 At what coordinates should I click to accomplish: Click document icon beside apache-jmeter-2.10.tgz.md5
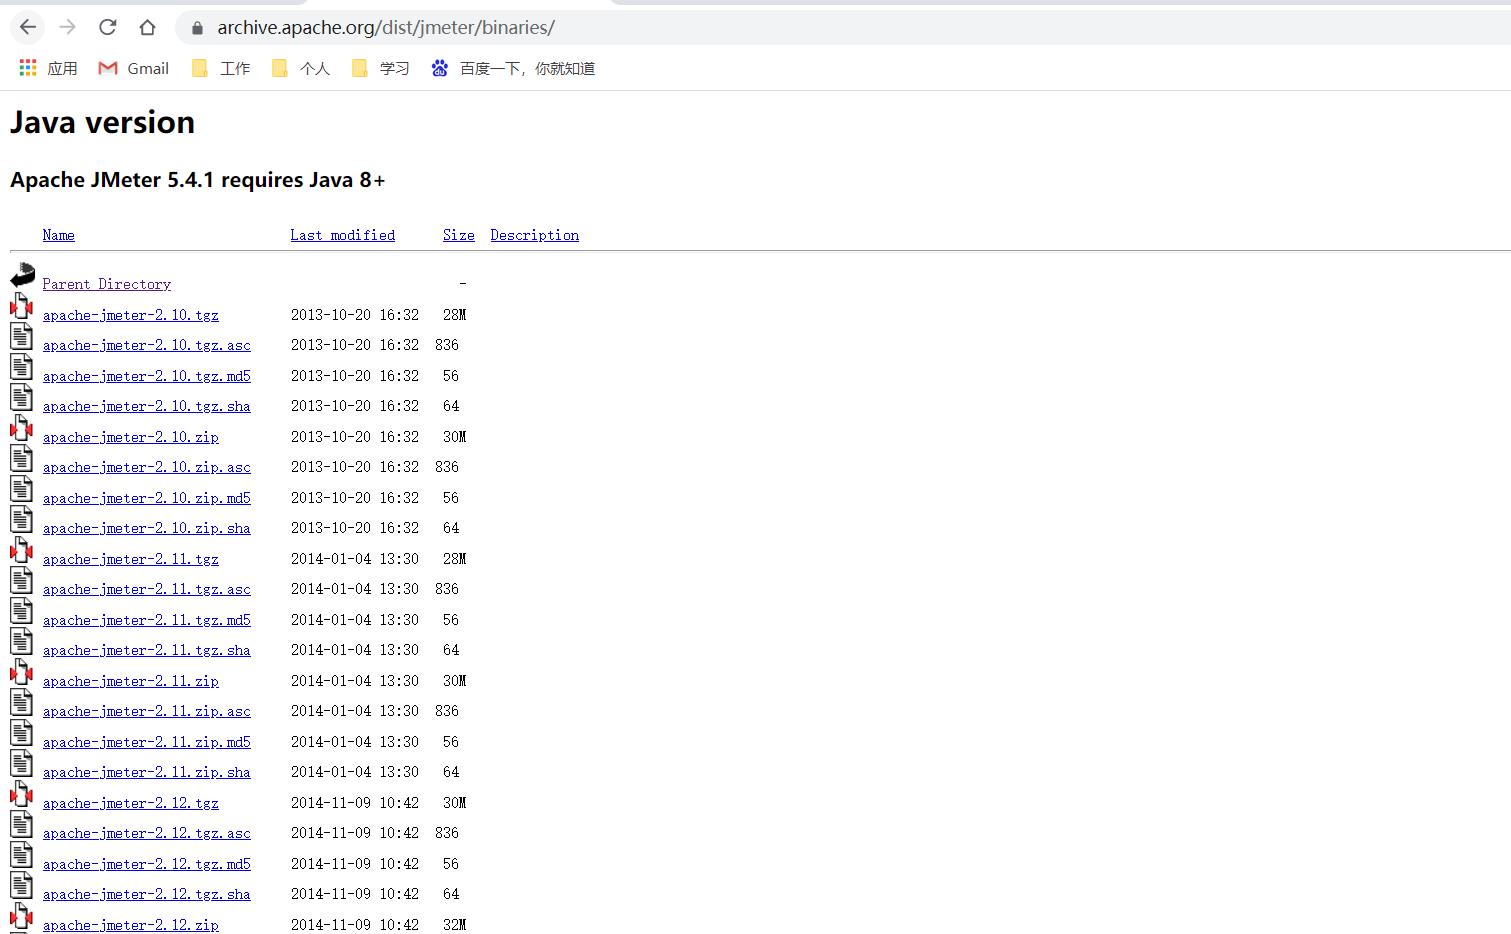[x=21, y=367]
